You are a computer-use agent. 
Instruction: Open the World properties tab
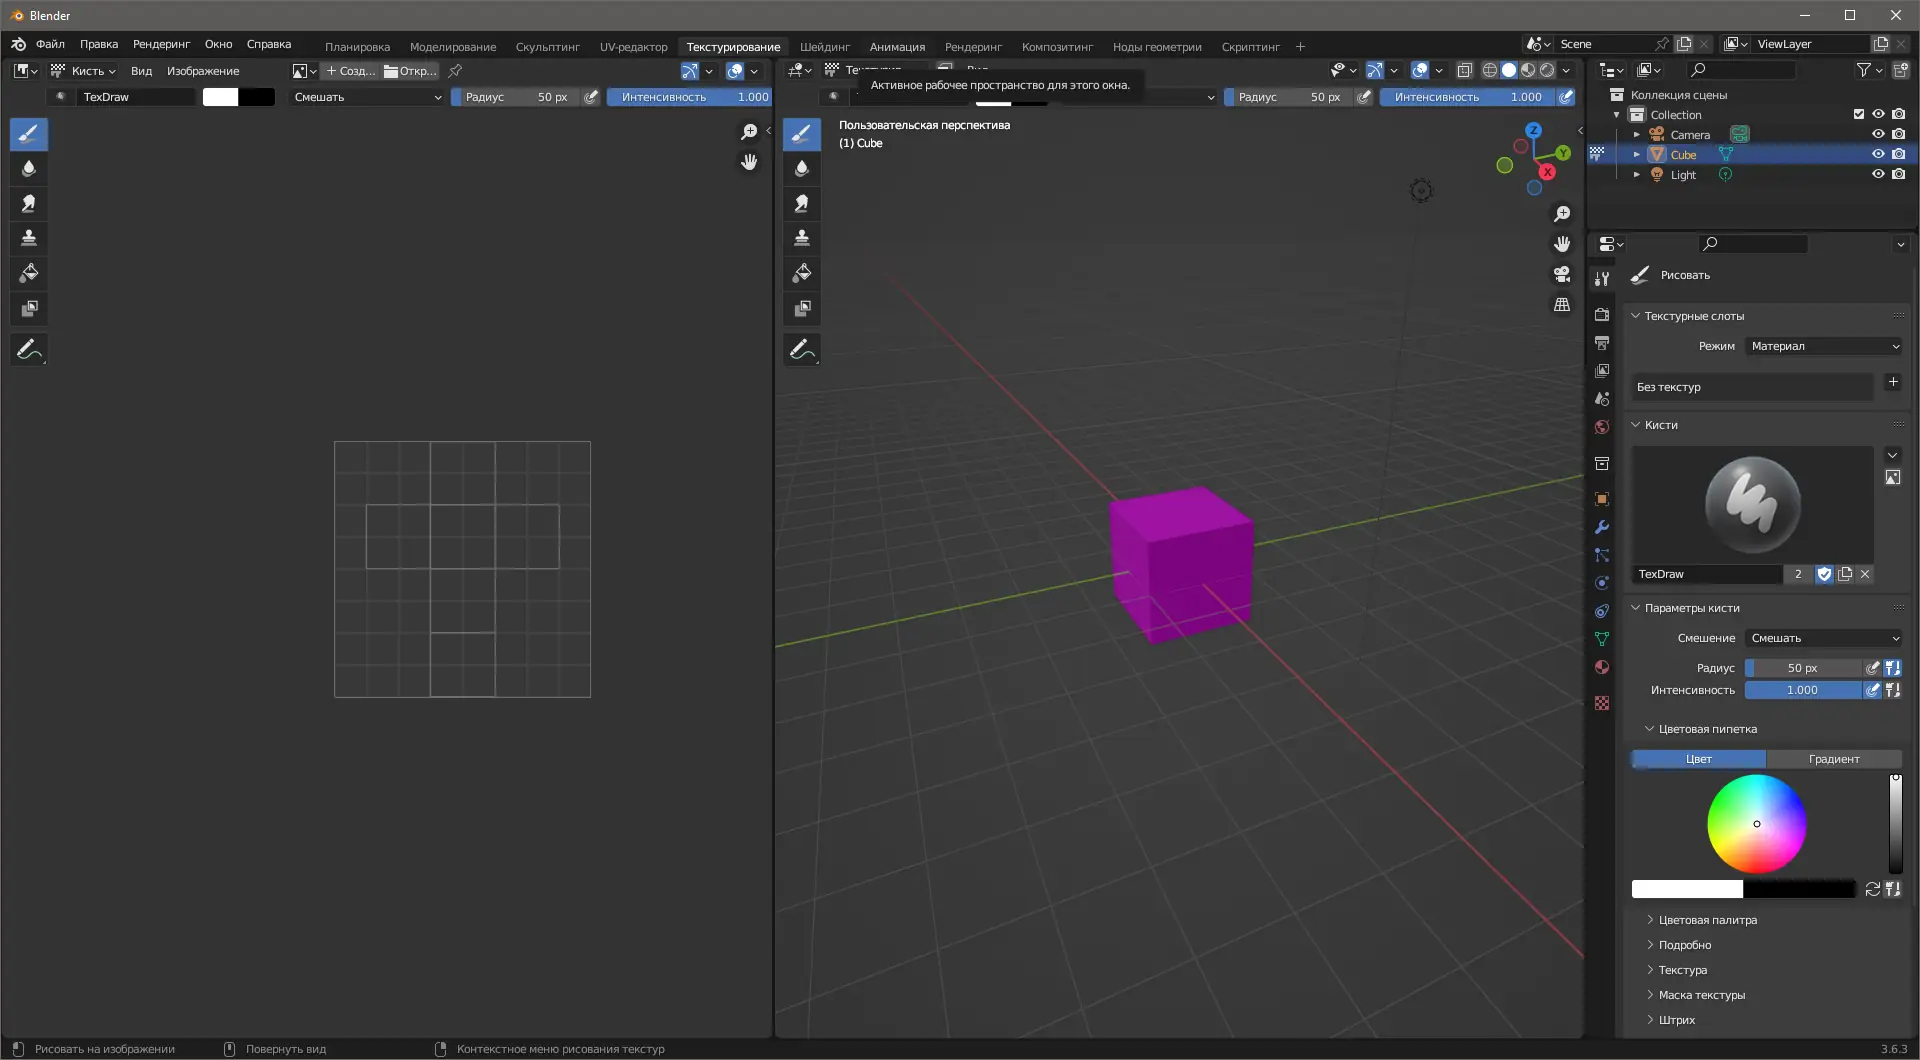point(1602,427)
